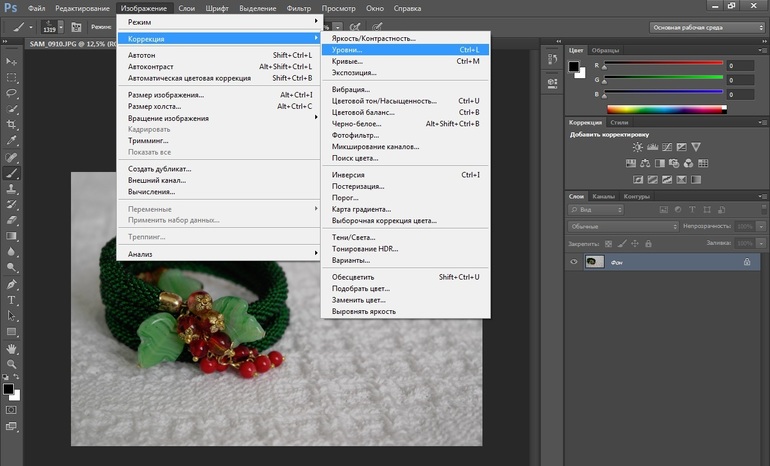Select the Lasso tool

coord(12,92)
